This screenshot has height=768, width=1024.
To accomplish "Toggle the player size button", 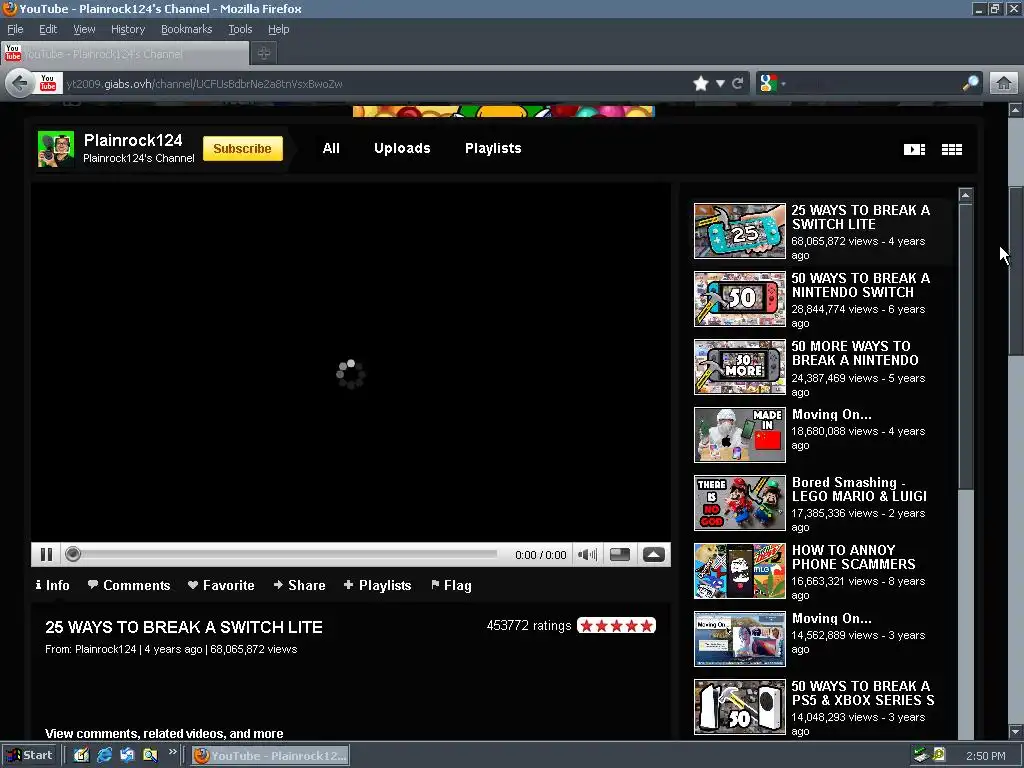I will coord(619,554).
